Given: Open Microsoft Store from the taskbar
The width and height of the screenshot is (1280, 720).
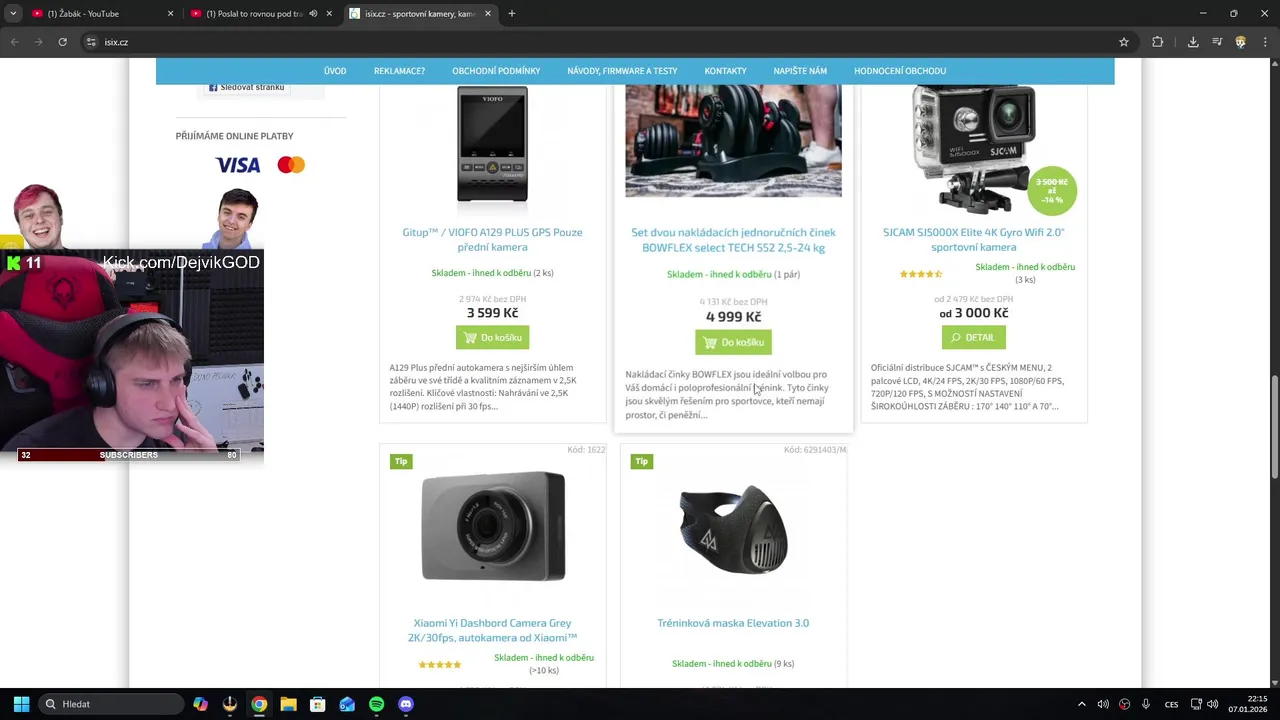Looking at the screenshot, I should coord(318,704).
